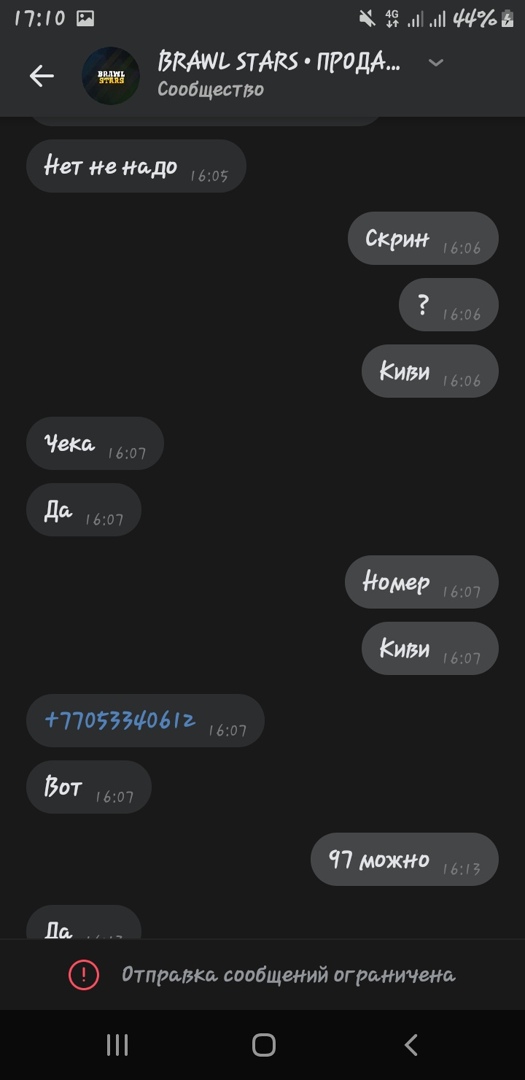This screenshot has width=525, height=1080.
Task: Tap the battery indicator in status bar
Action: coord(508,19)
